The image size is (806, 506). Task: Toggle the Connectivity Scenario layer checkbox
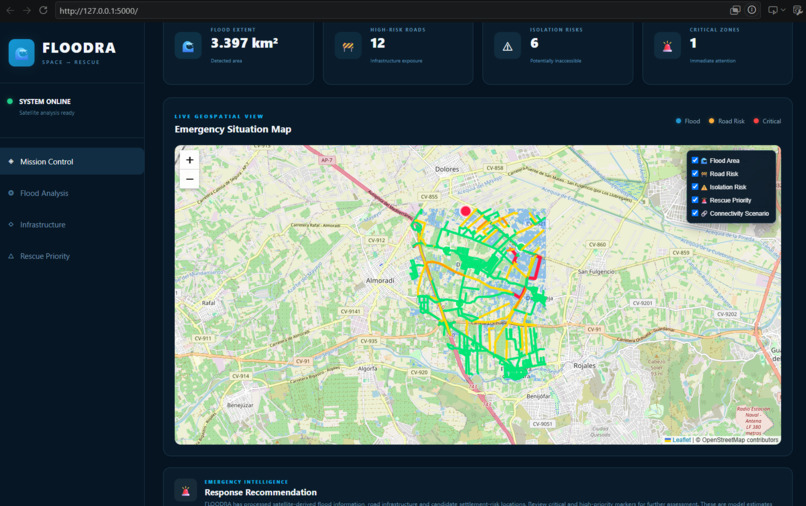point(695,213)
